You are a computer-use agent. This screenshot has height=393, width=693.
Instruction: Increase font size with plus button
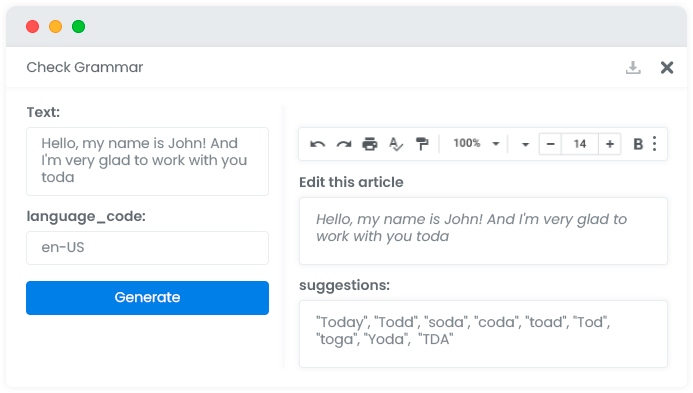tap(609, 144)
